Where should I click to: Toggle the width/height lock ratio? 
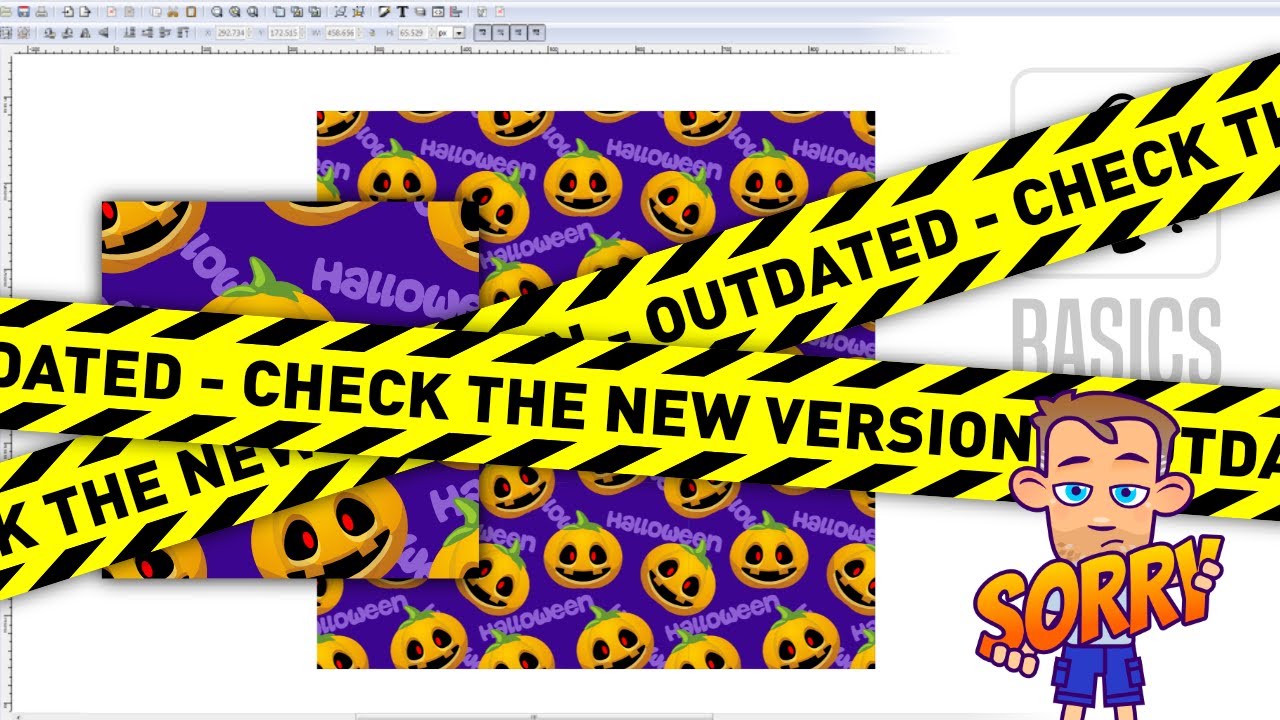[372, 33]
